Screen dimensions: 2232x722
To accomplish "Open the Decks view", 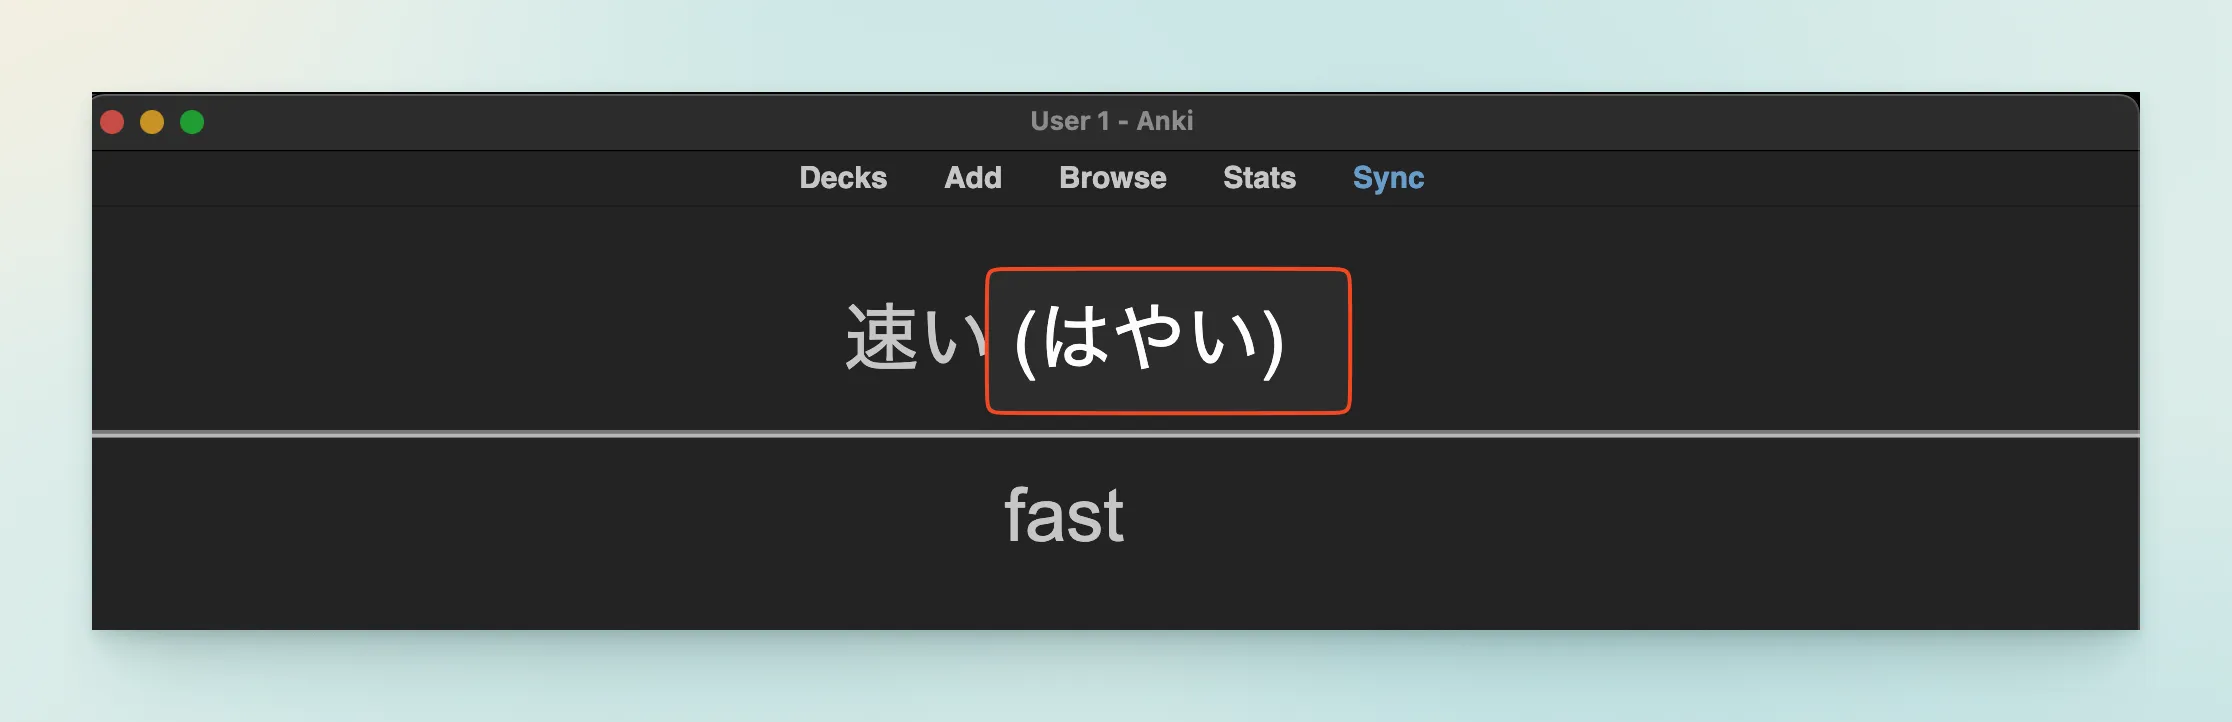I will click(843, 178).
